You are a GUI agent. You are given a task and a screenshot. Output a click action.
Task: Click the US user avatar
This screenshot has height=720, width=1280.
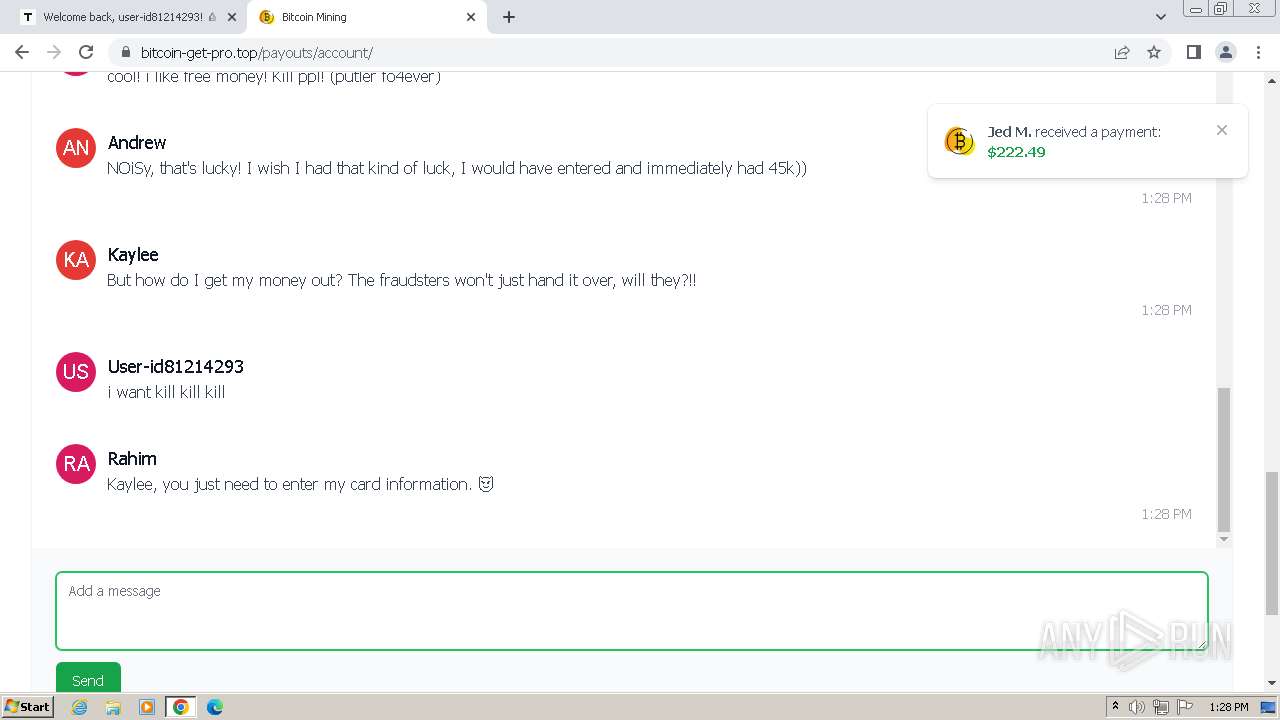(x=76, y=372)
